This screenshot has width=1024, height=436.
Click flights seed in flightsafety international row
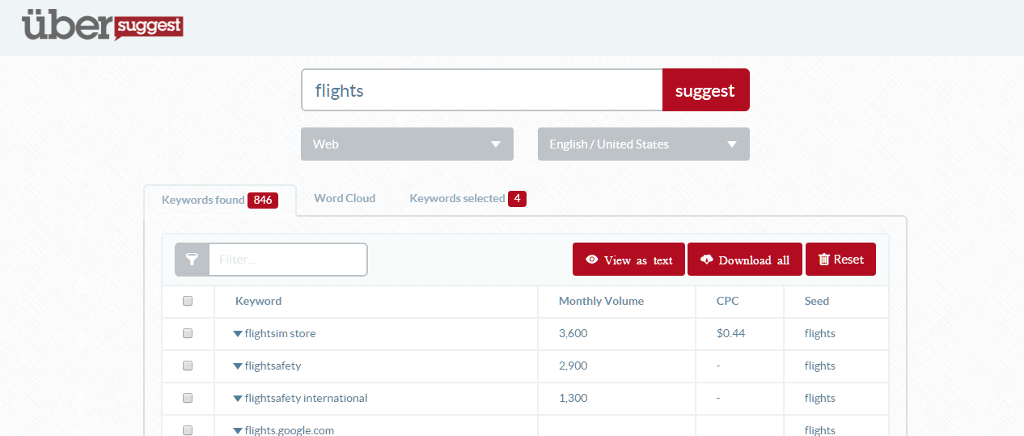coord(820,398)
